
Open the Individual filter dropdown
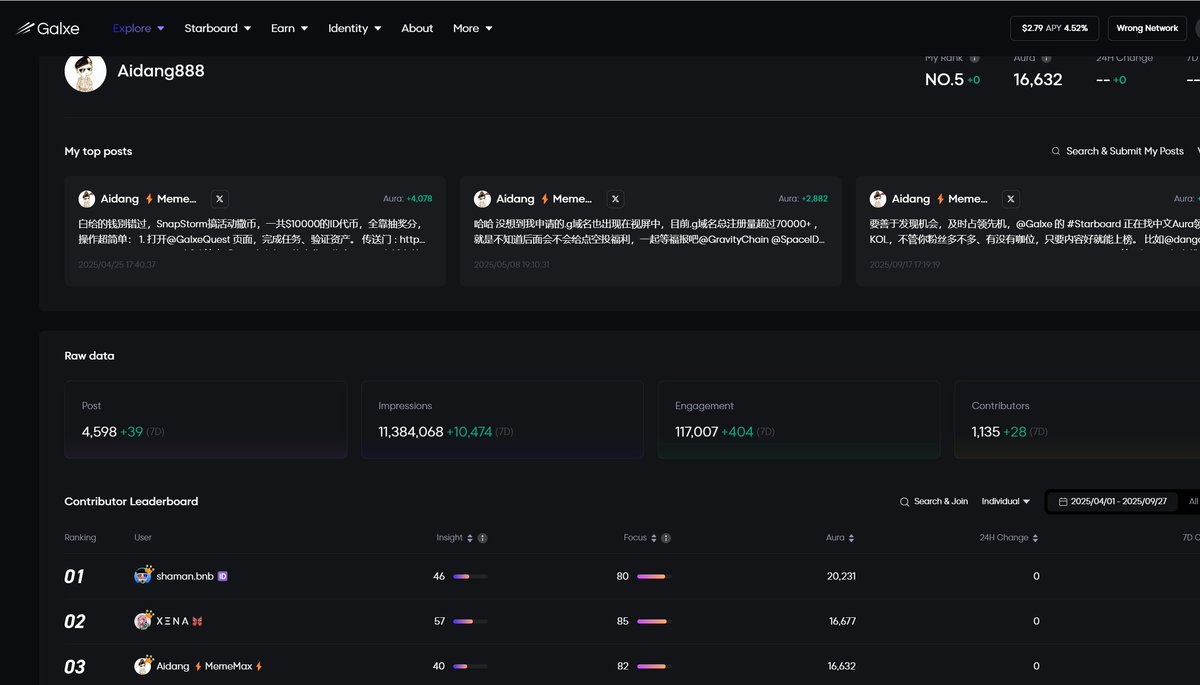click(1005, 501)
